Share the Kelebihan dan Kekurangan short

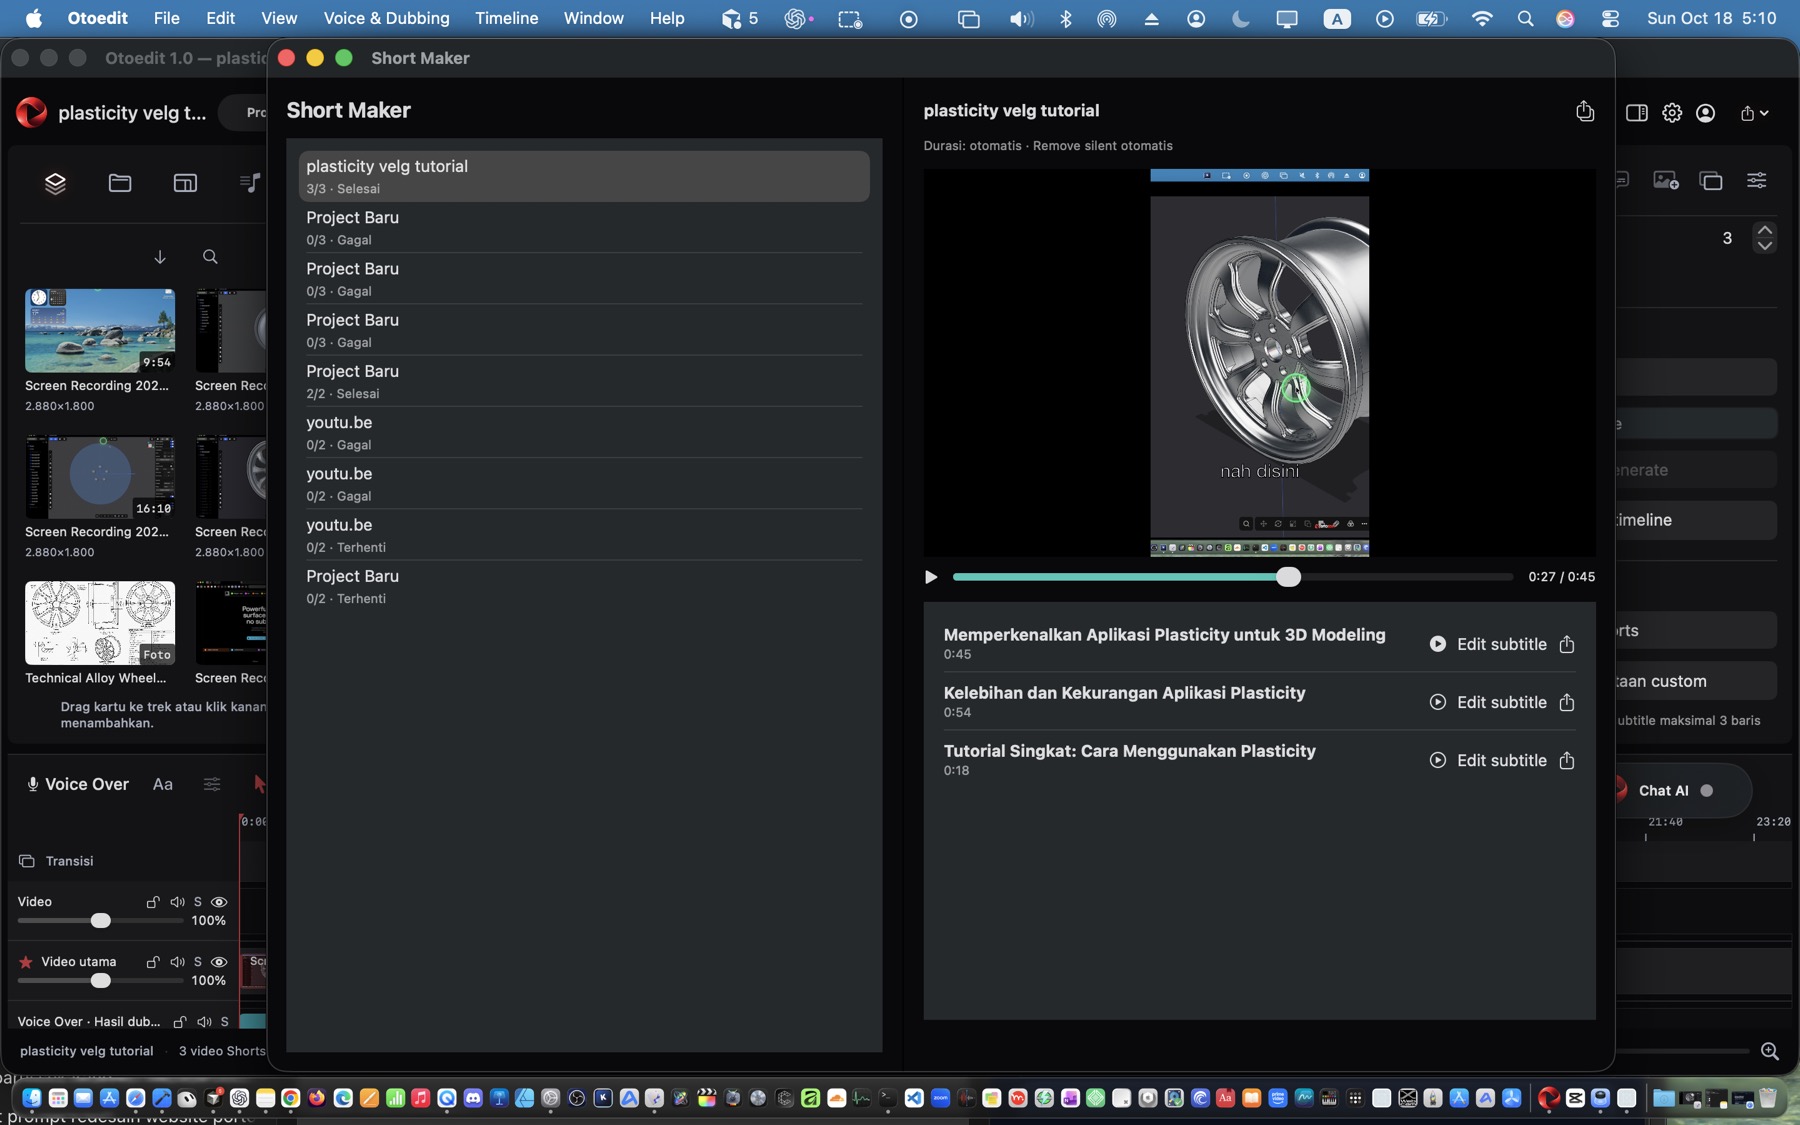pos(1567,702)
